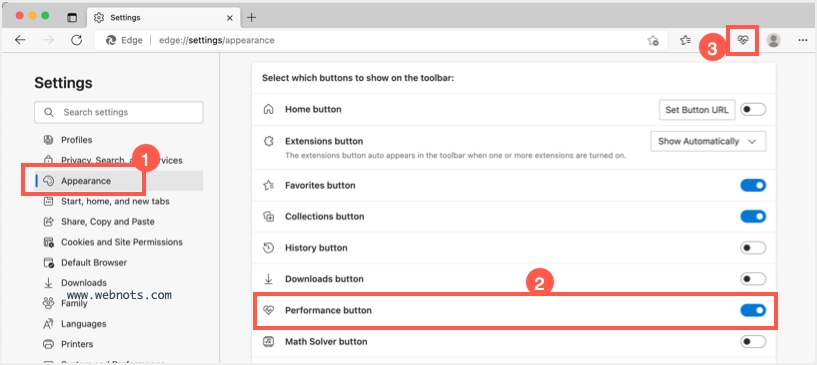Click the Favorites button row star icon
817x365 pixels.
tap(268, 185)
